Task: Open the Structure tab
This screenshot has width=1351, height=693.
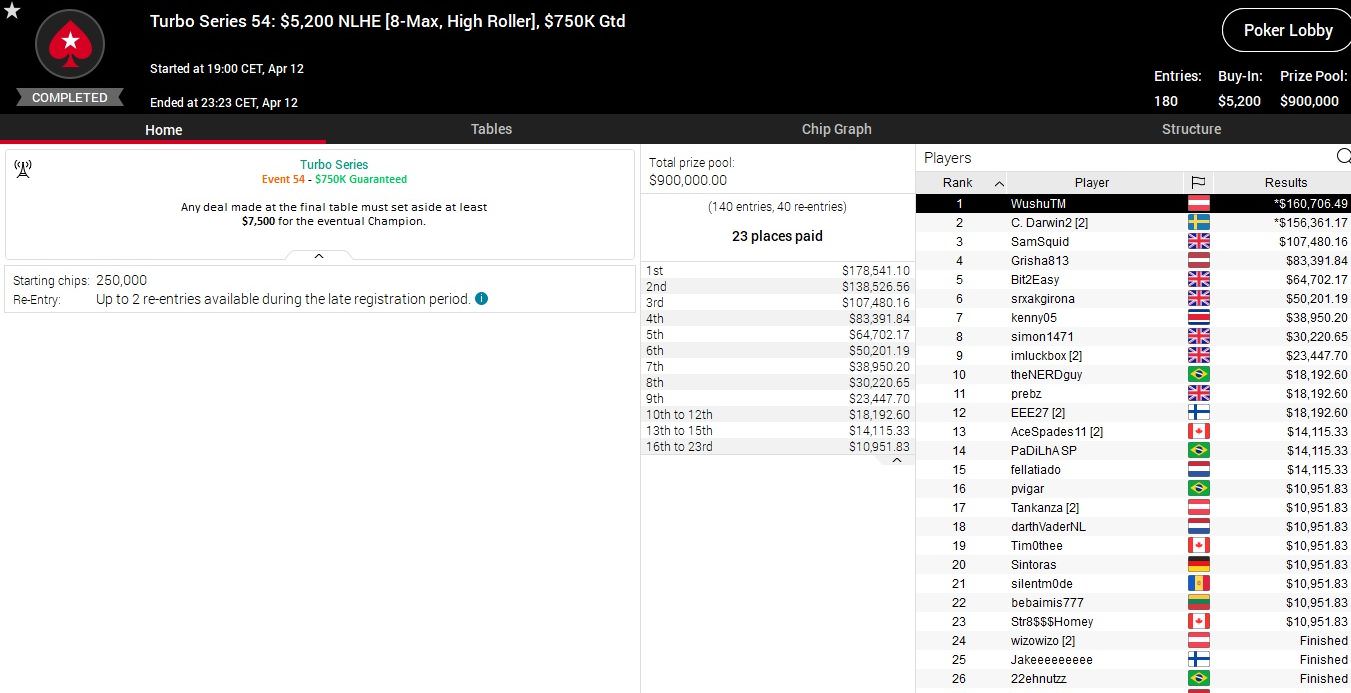Action: click(1191, 129)
